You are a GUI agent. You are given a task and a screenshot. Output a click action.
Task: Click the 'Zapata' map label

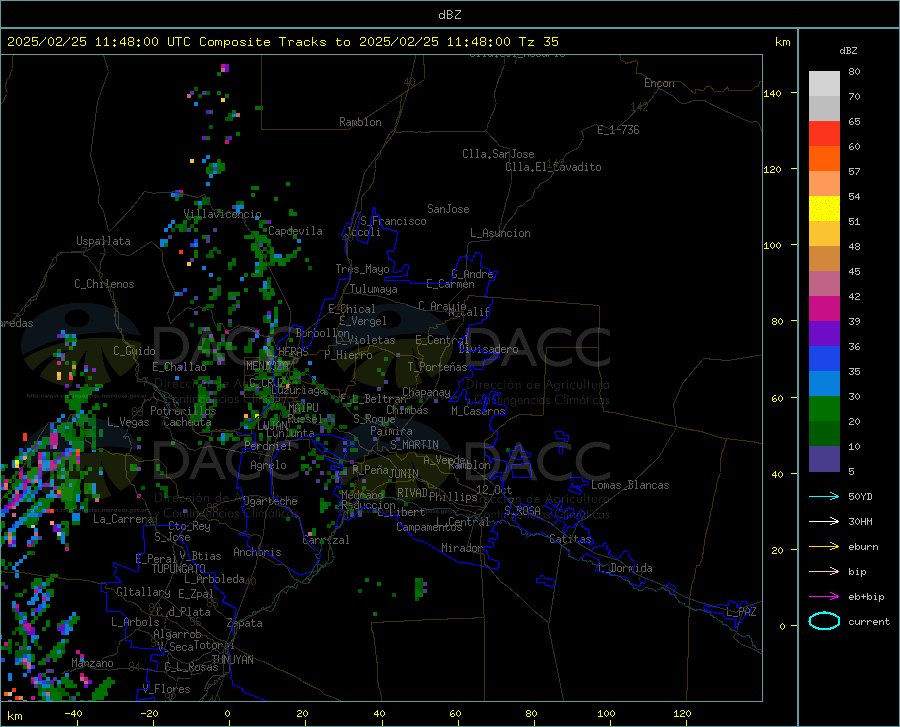pyautogui.click(x=245, y=623)
